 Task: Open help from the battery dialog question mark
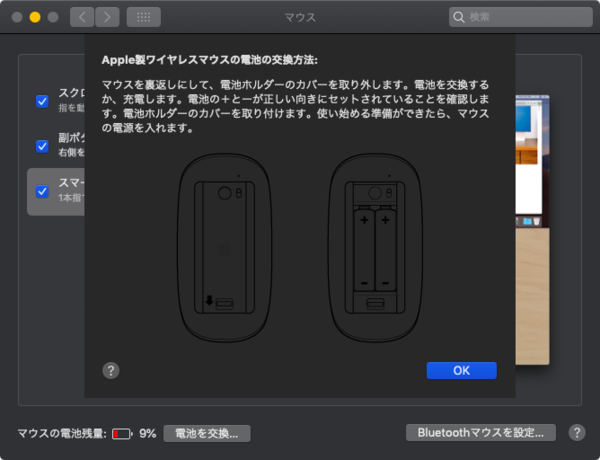(111, 370)
